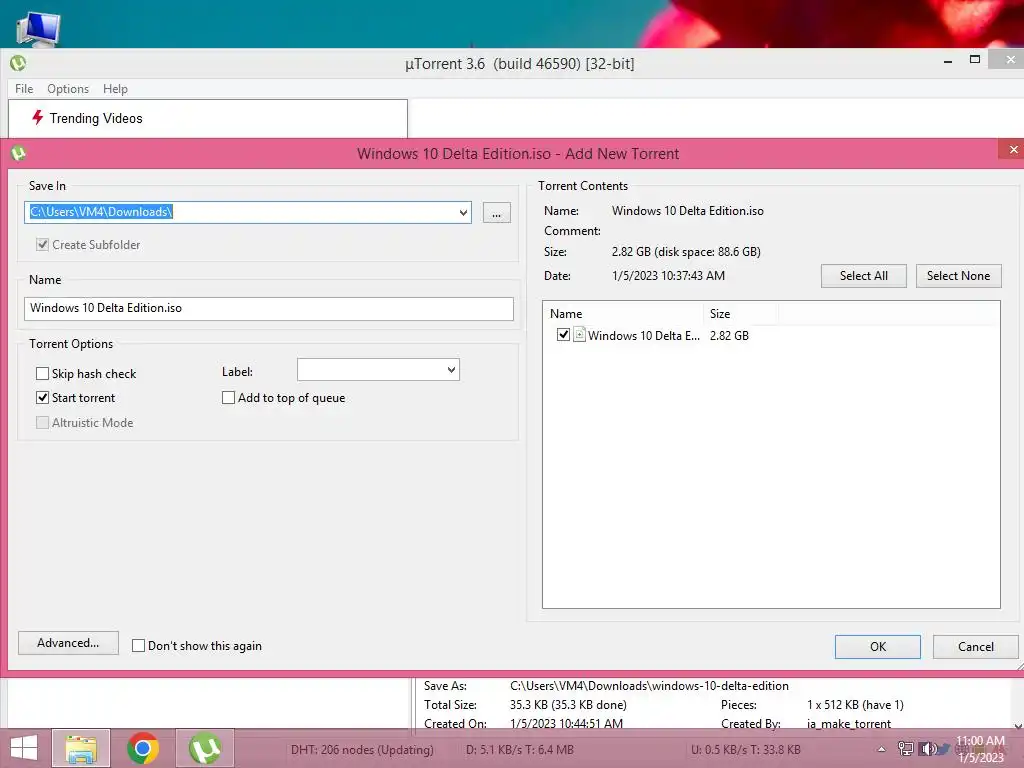Click the 2.82 GB size cell

[x=729, y=336]
